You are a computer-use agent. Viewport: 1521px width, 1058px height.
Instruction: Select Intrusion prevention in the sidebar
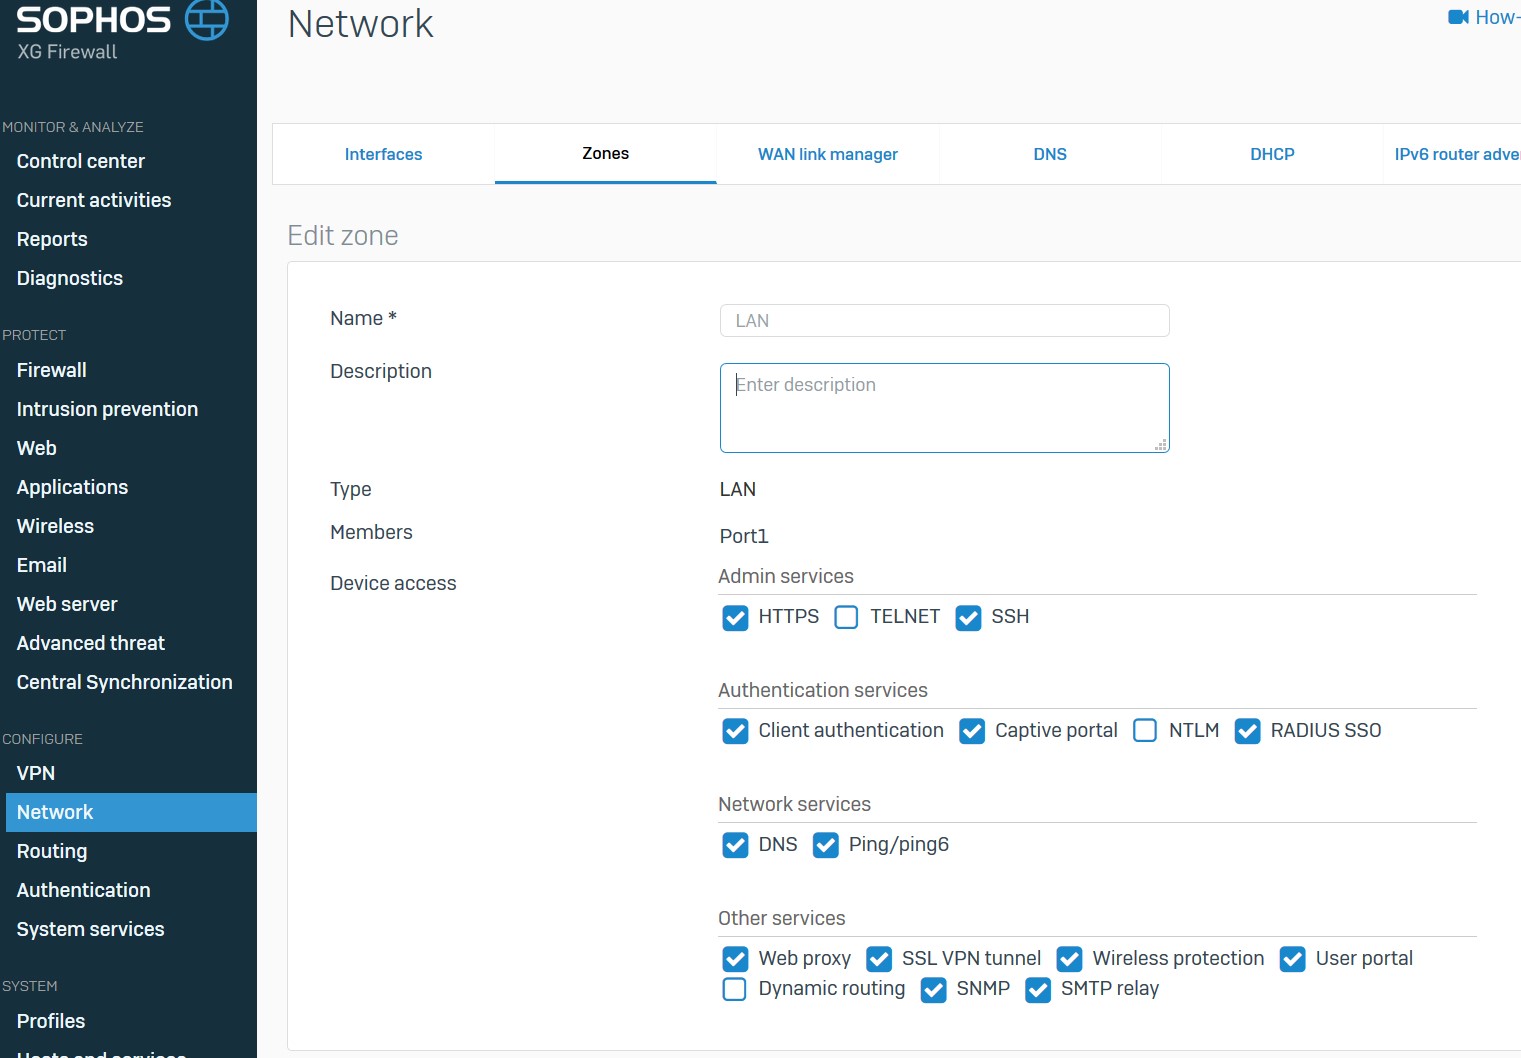pos(107,409)
